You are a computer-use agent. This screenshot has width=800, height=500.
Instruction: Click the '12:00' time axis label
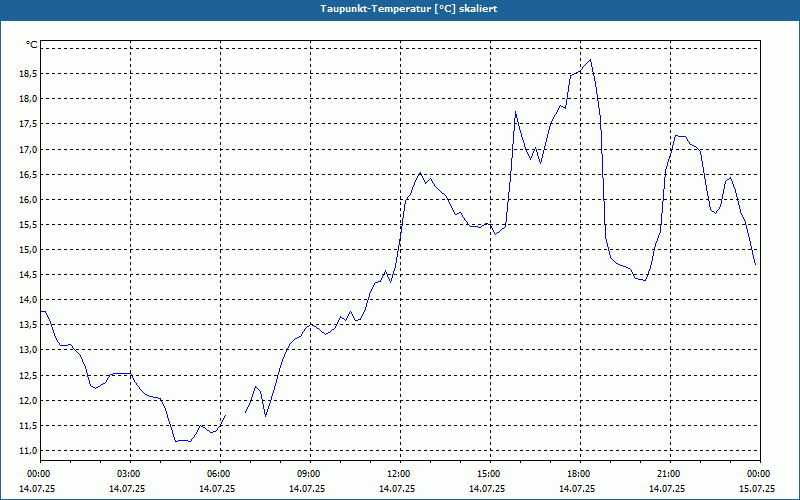[x=400, y=474]
